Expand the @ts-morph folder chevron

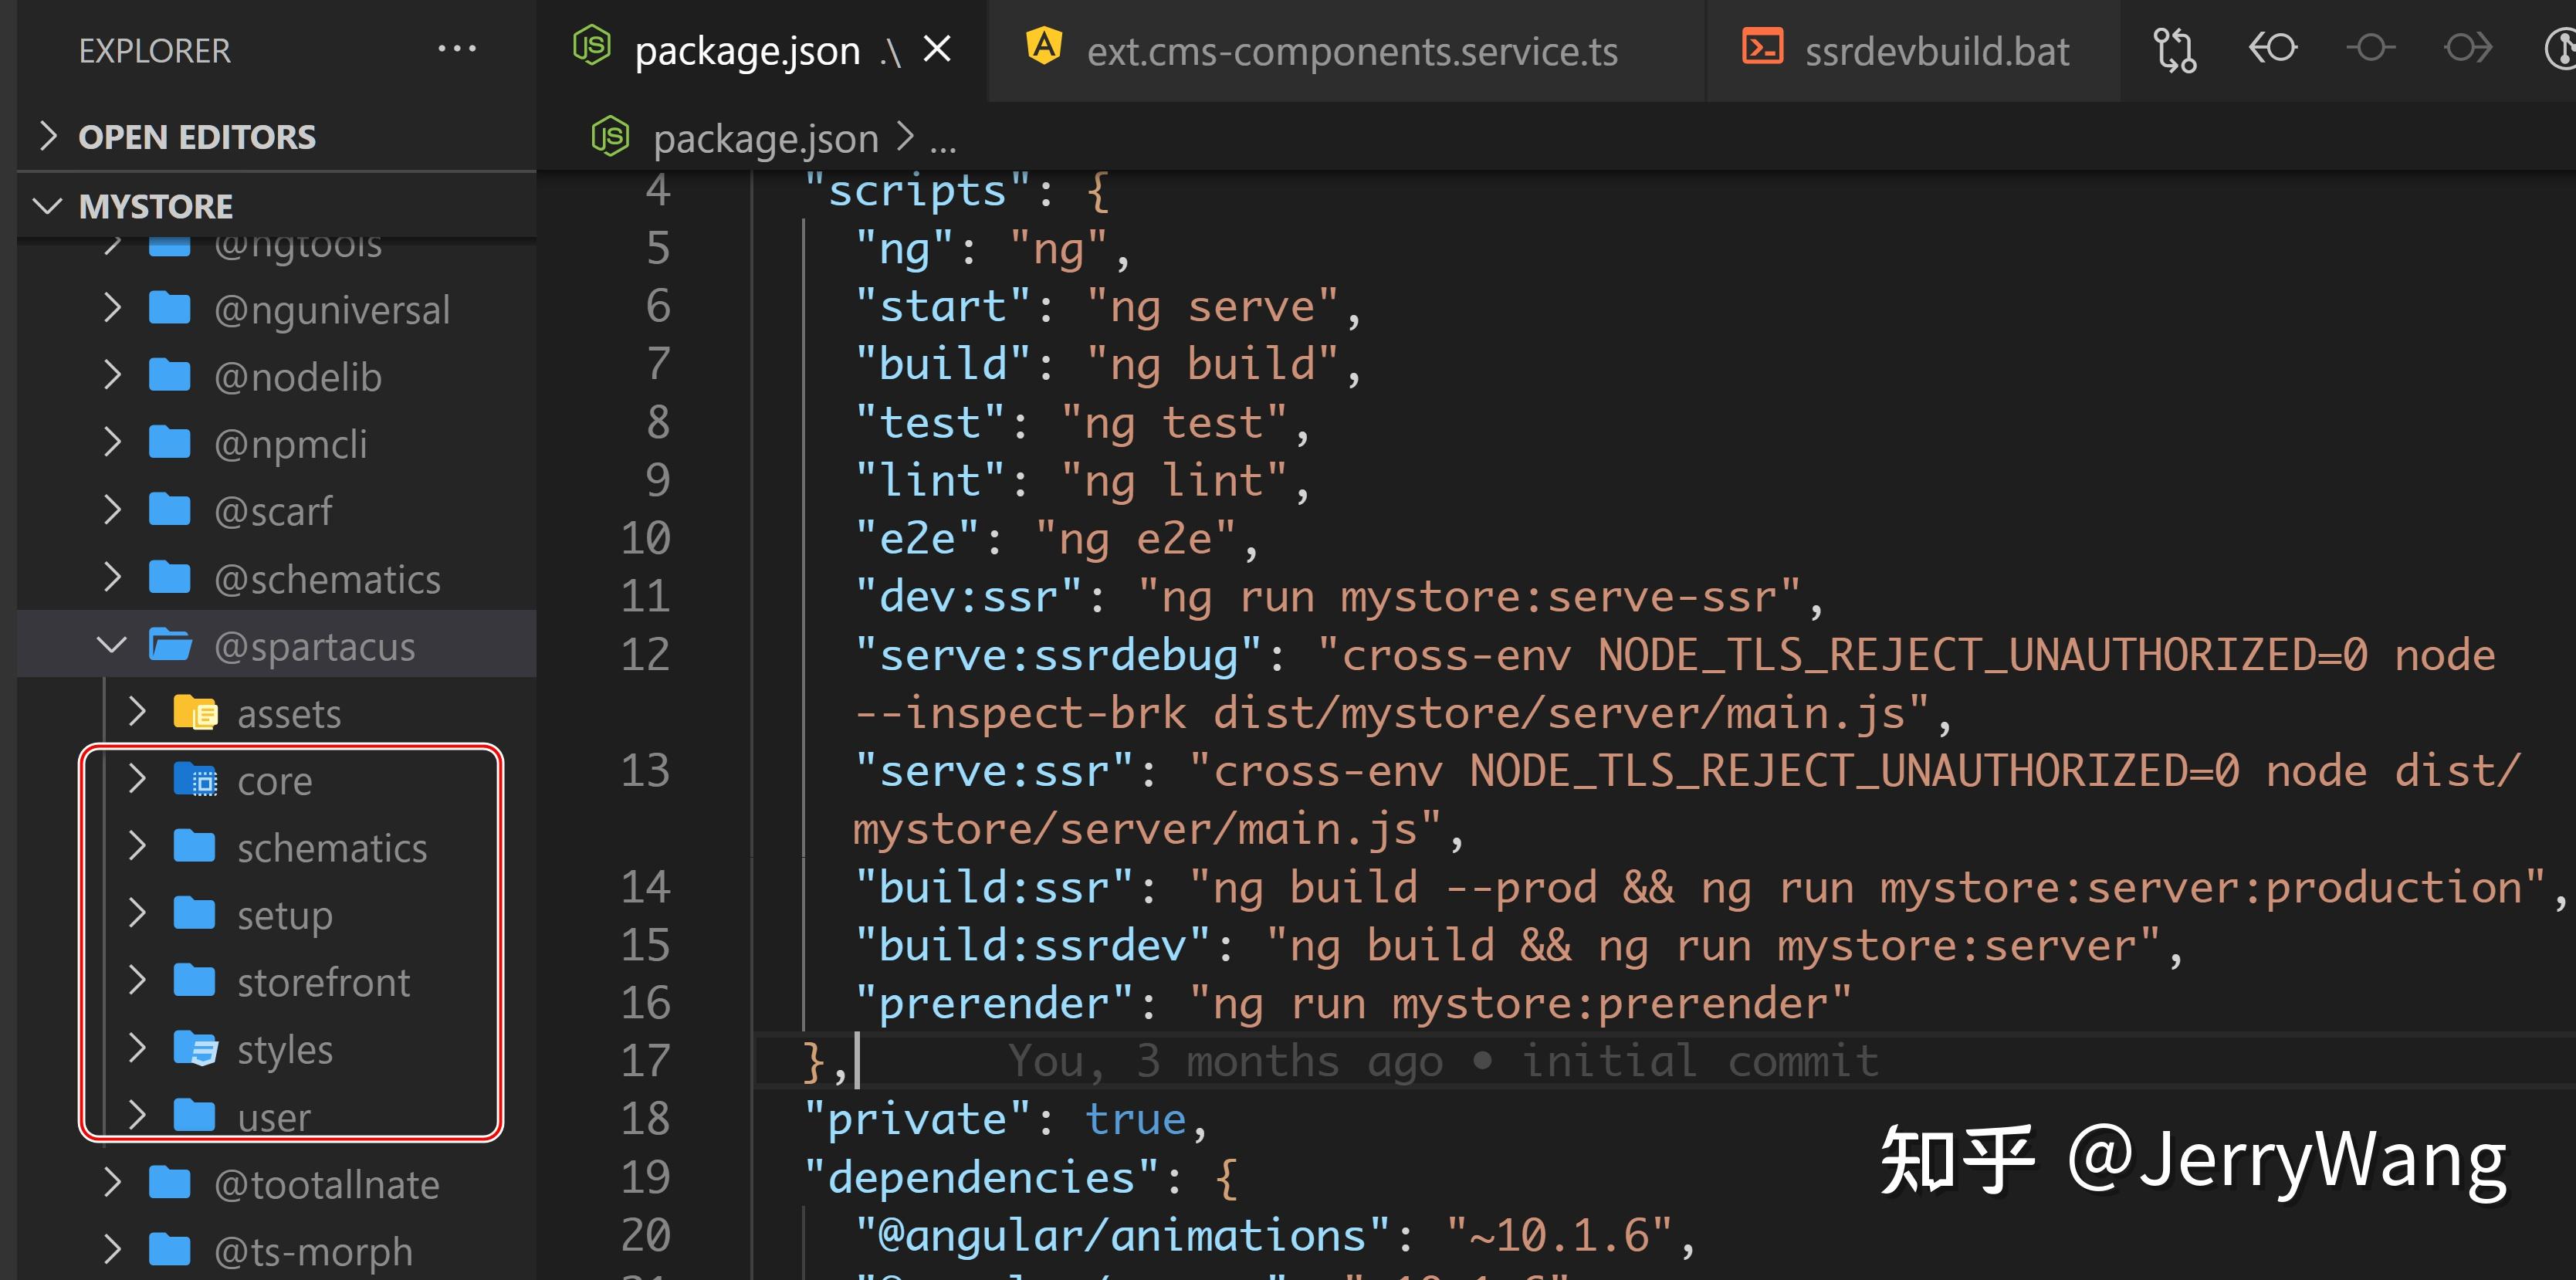point(113,1250)
